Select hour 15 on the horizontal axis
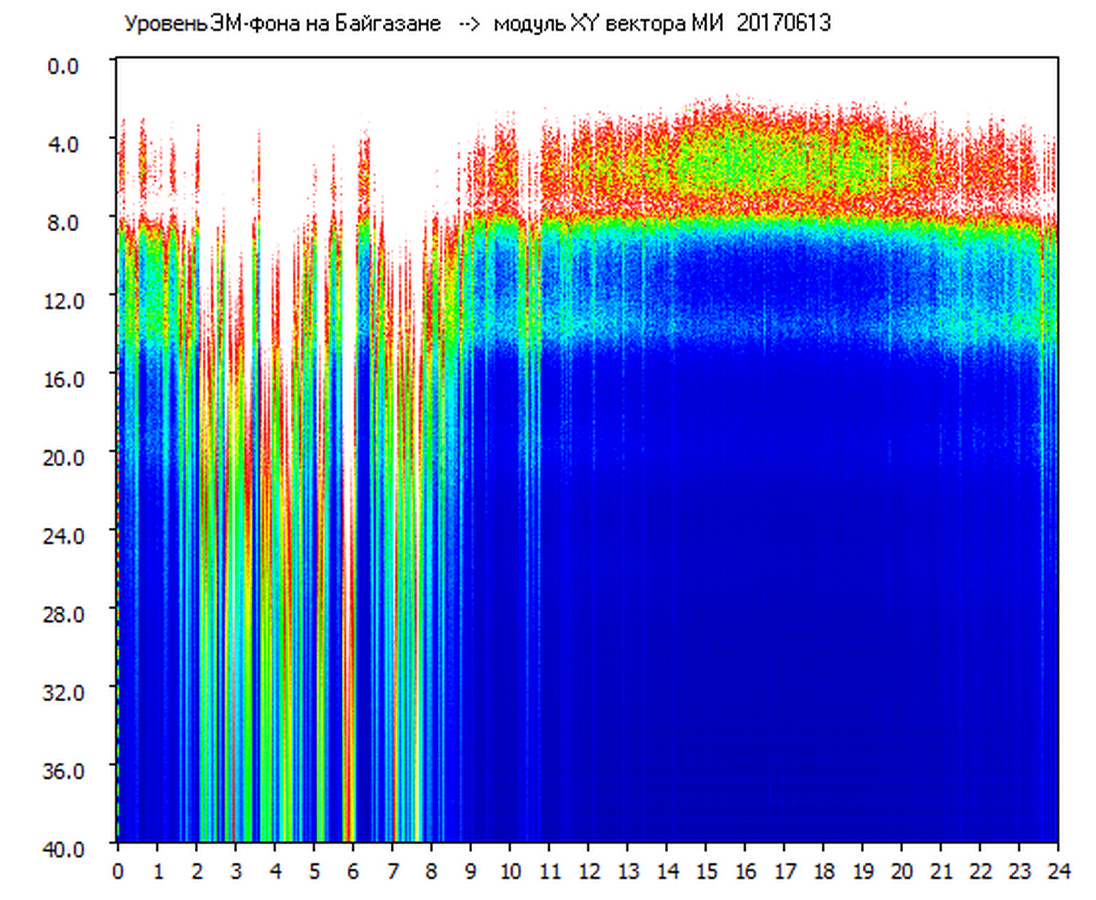This screenshot has width=1096, height=900. tap(706, 871)
